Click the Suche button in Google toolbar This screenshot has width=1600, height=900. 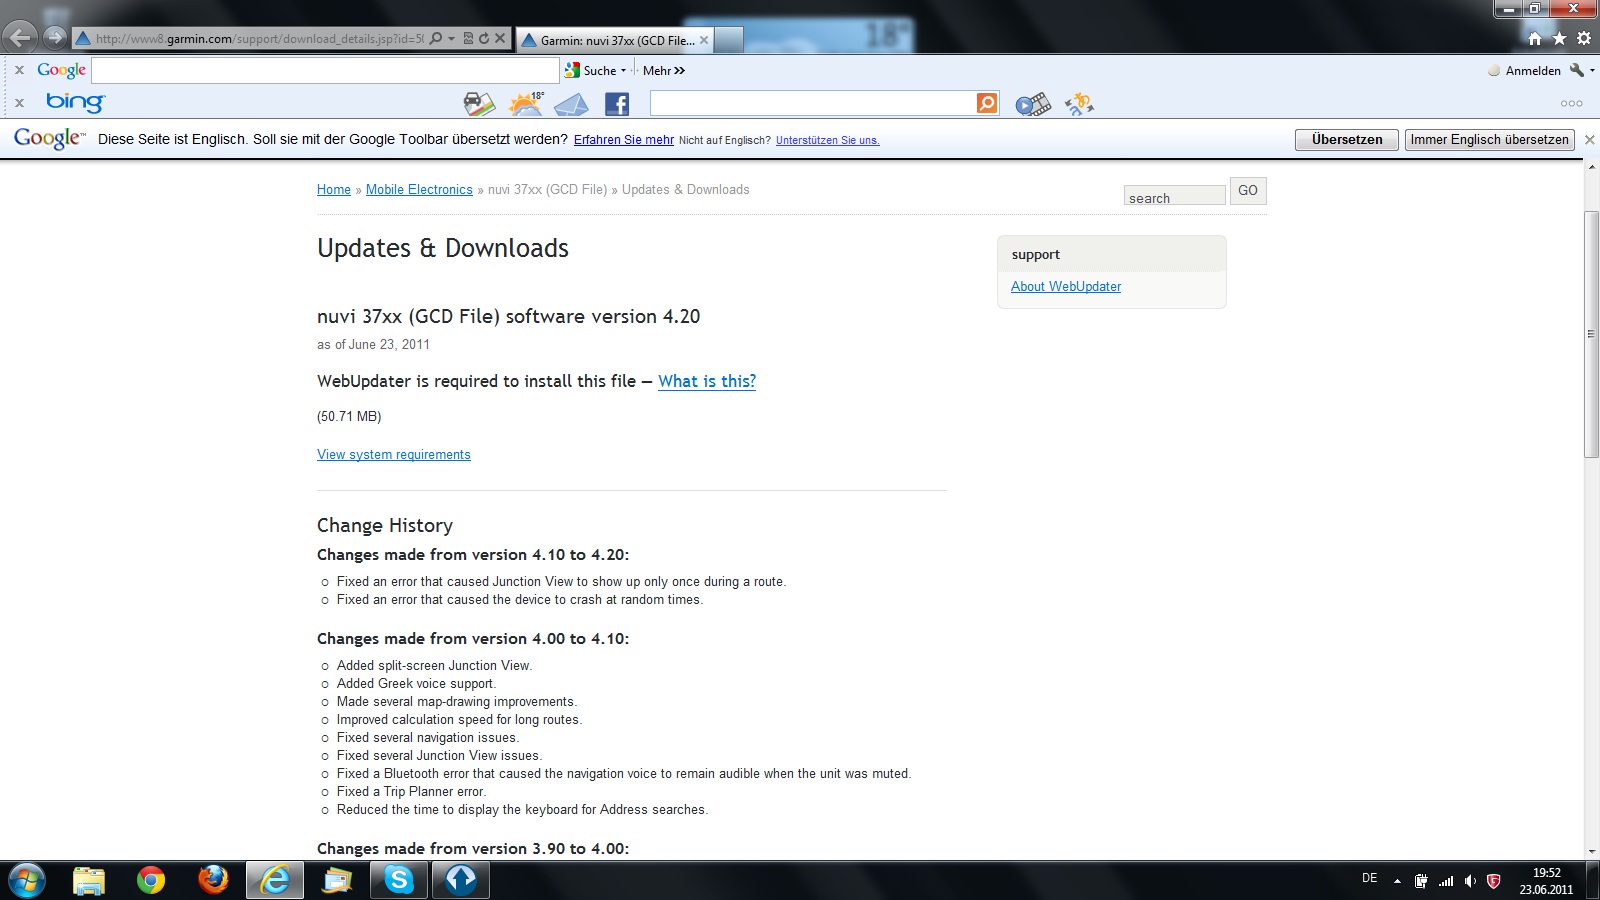click(x=591, y=70)
